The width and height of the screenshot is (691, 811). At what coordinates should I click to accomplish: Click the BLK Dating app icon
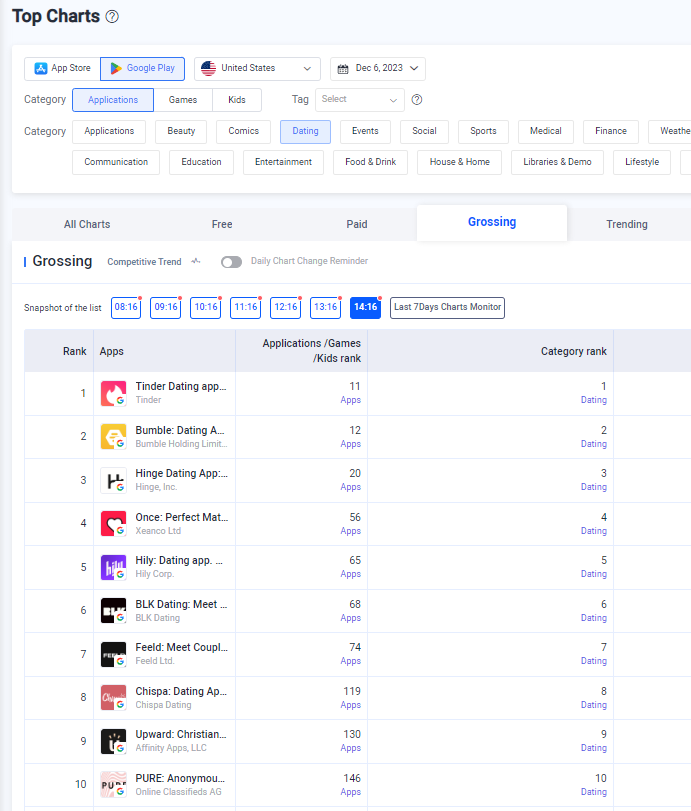tap(113, 611)
